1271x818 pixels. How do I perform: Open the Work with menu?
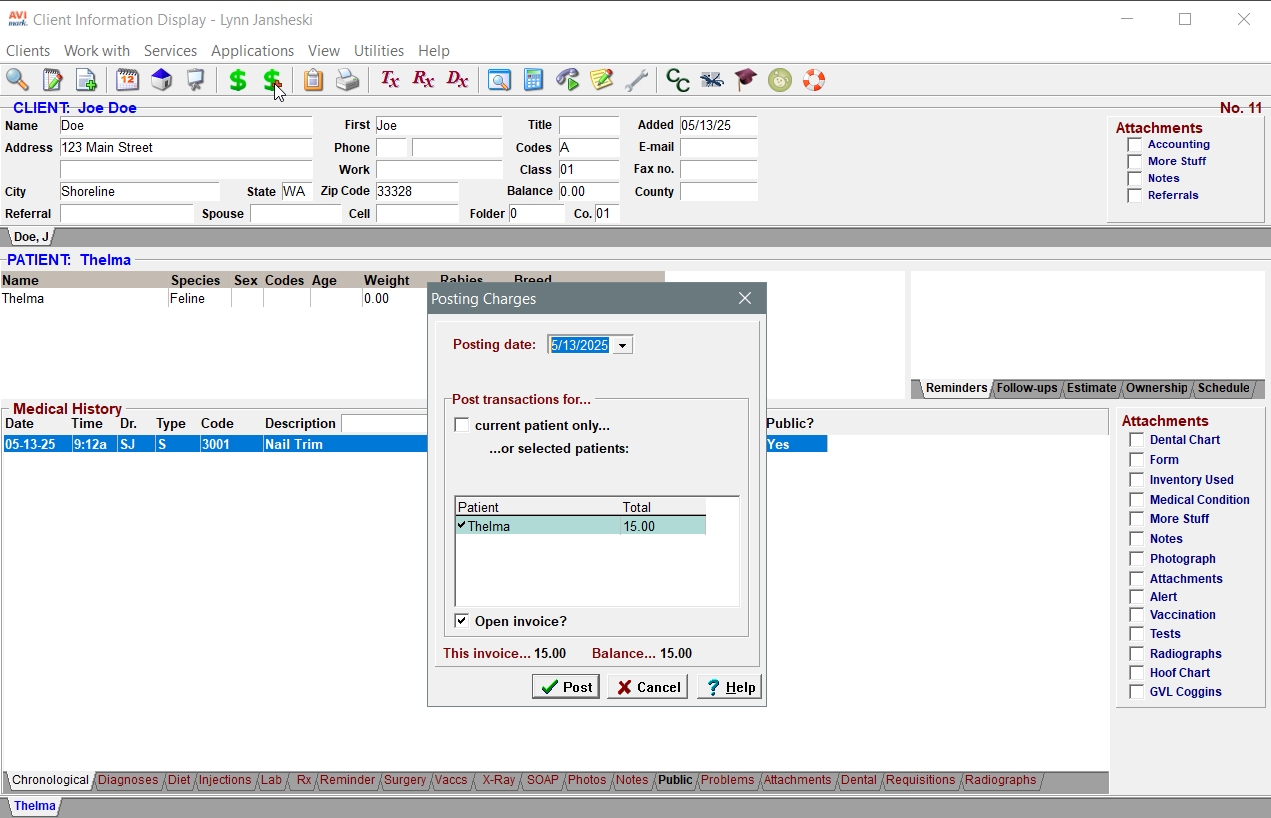97,50
